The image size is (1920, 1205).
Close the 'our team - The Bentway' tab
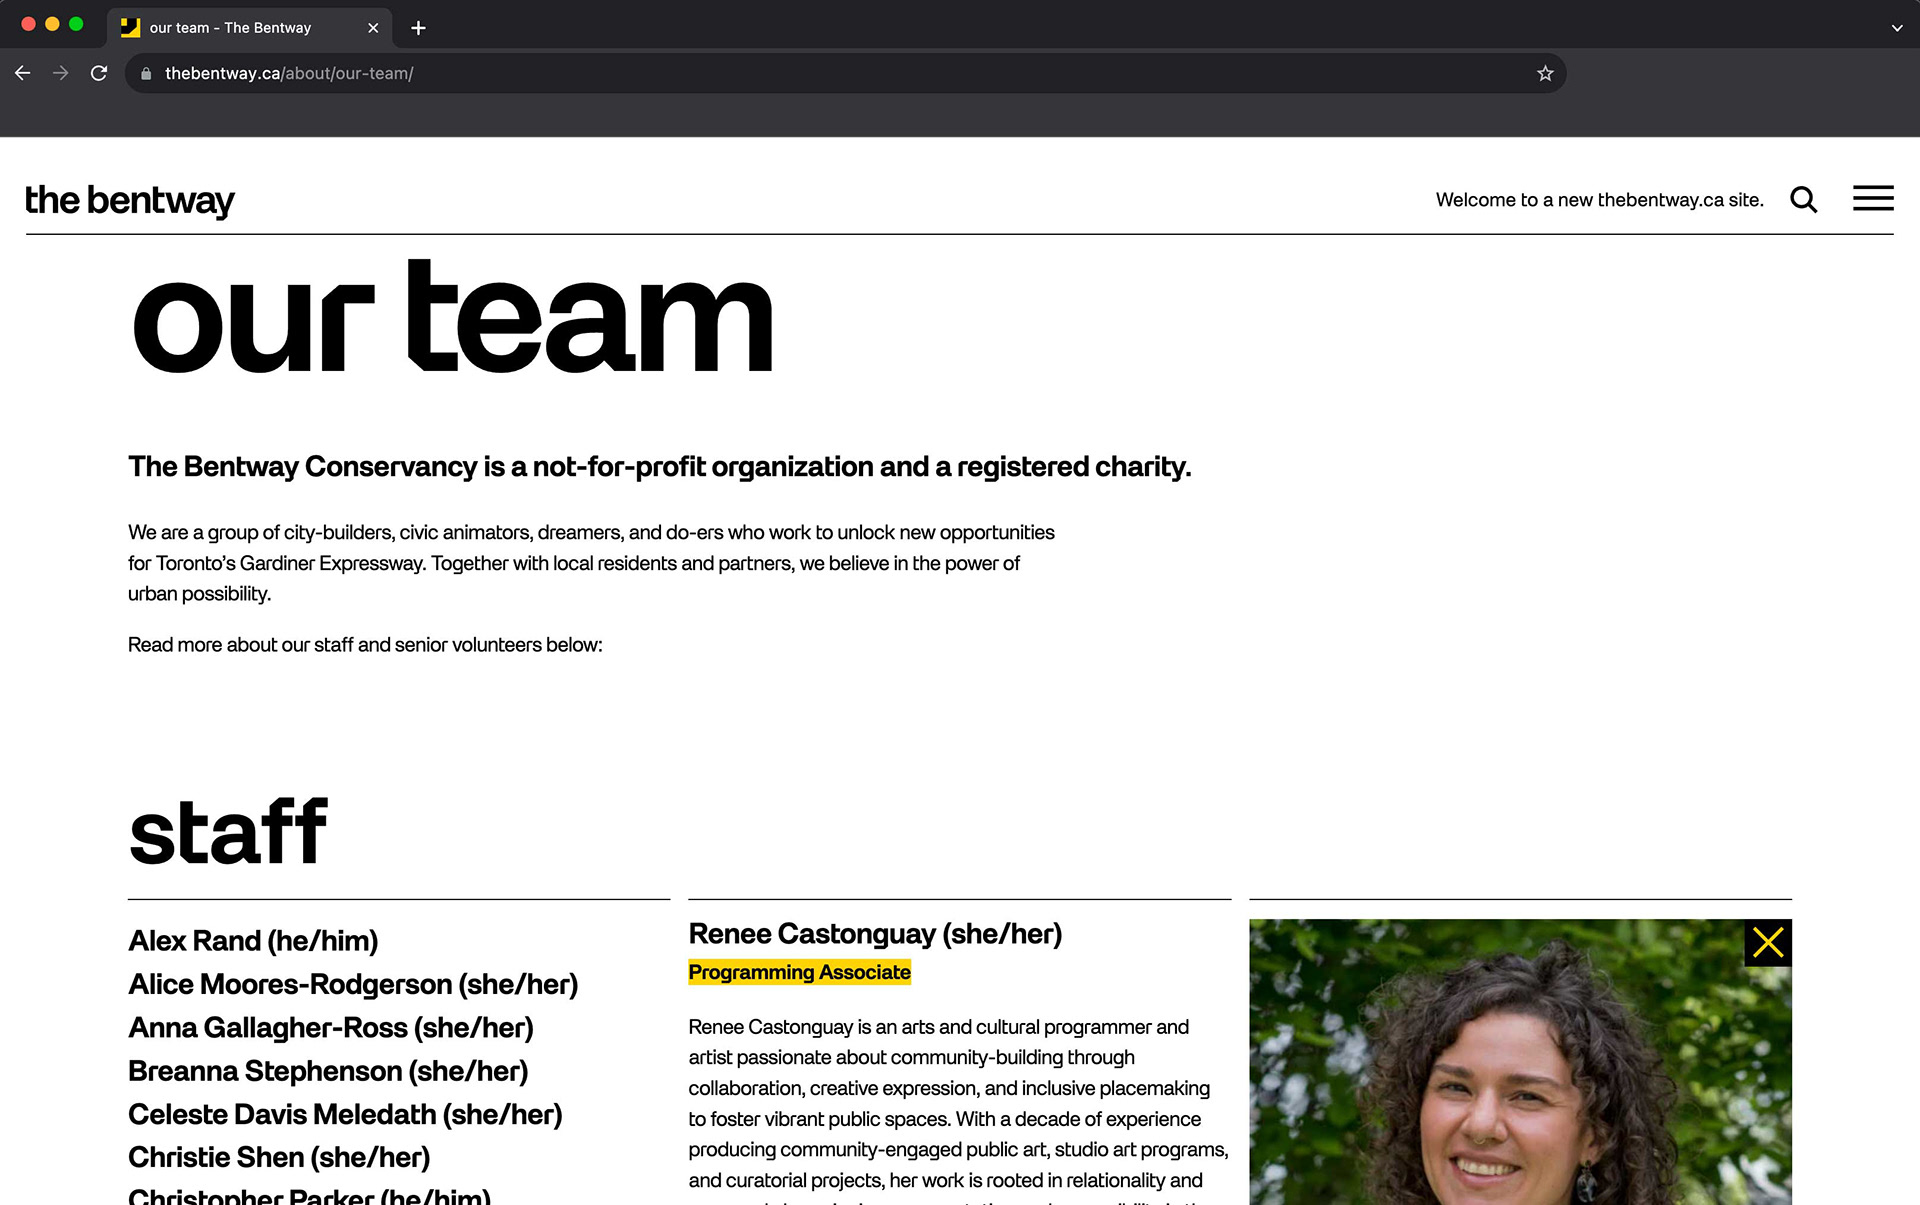[373, 28]
